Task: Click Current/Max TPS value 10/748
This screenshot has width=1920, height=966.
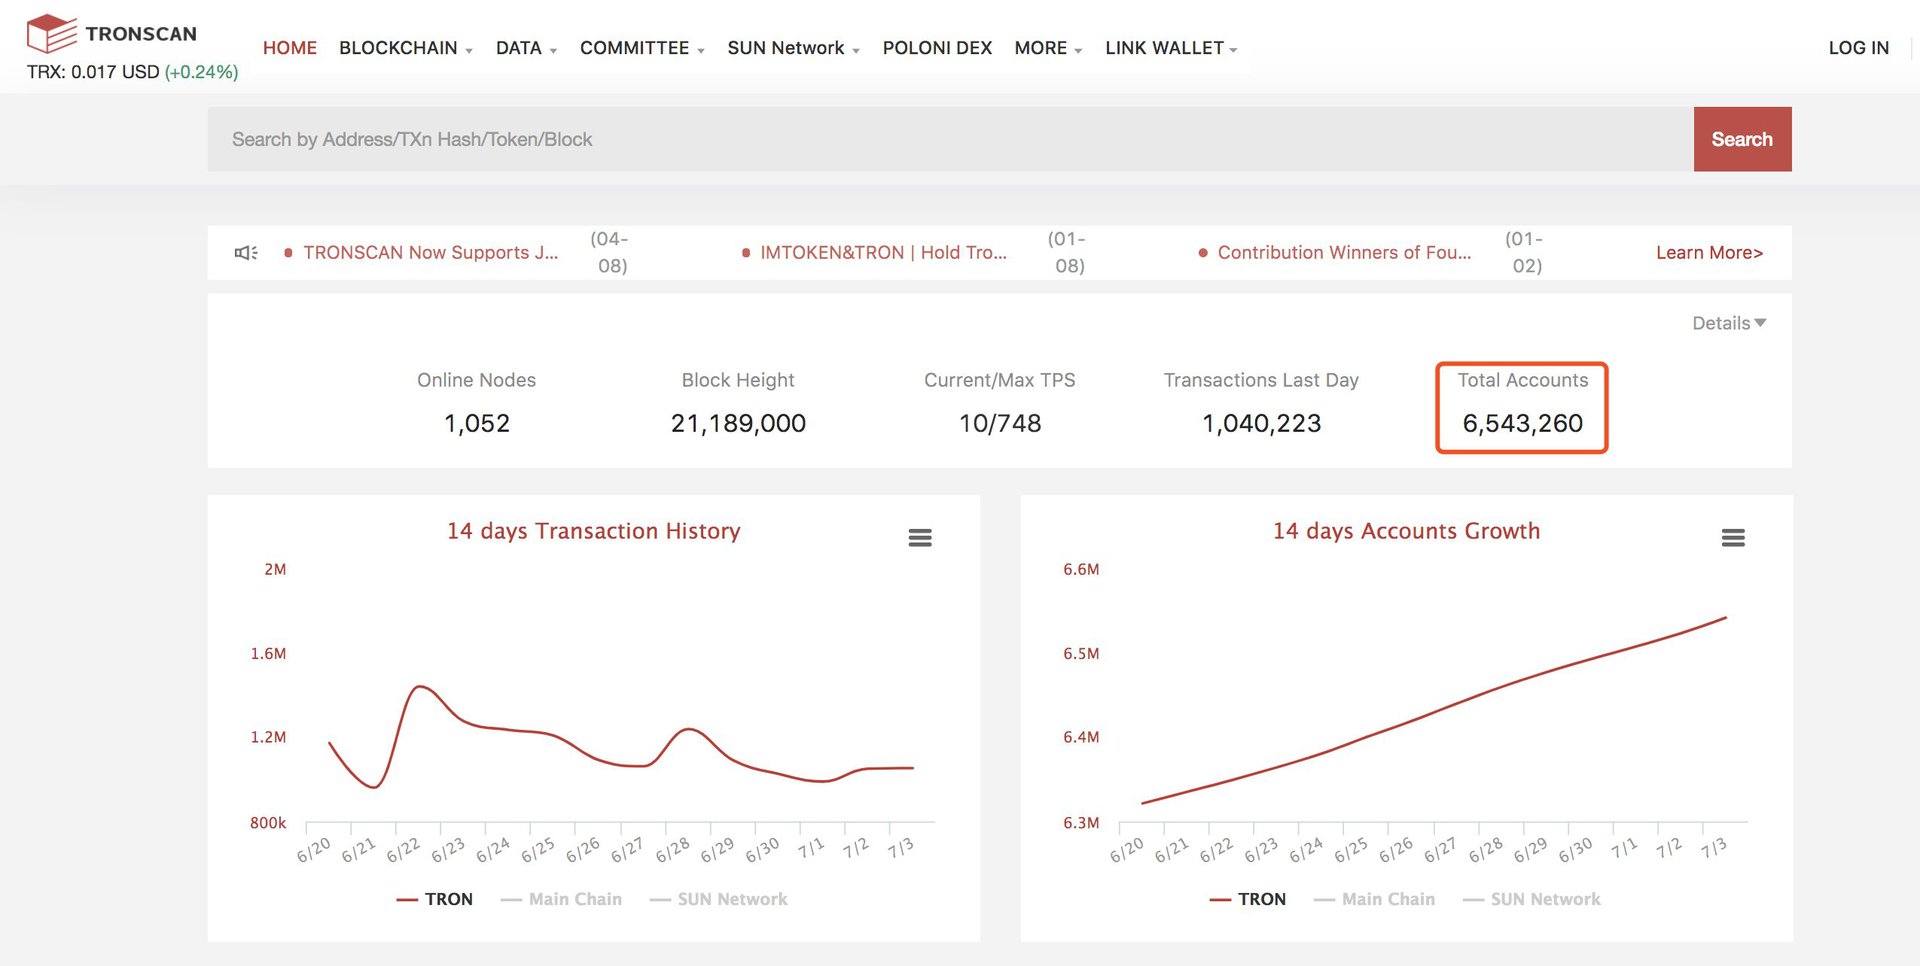Action: (1000, 424)
